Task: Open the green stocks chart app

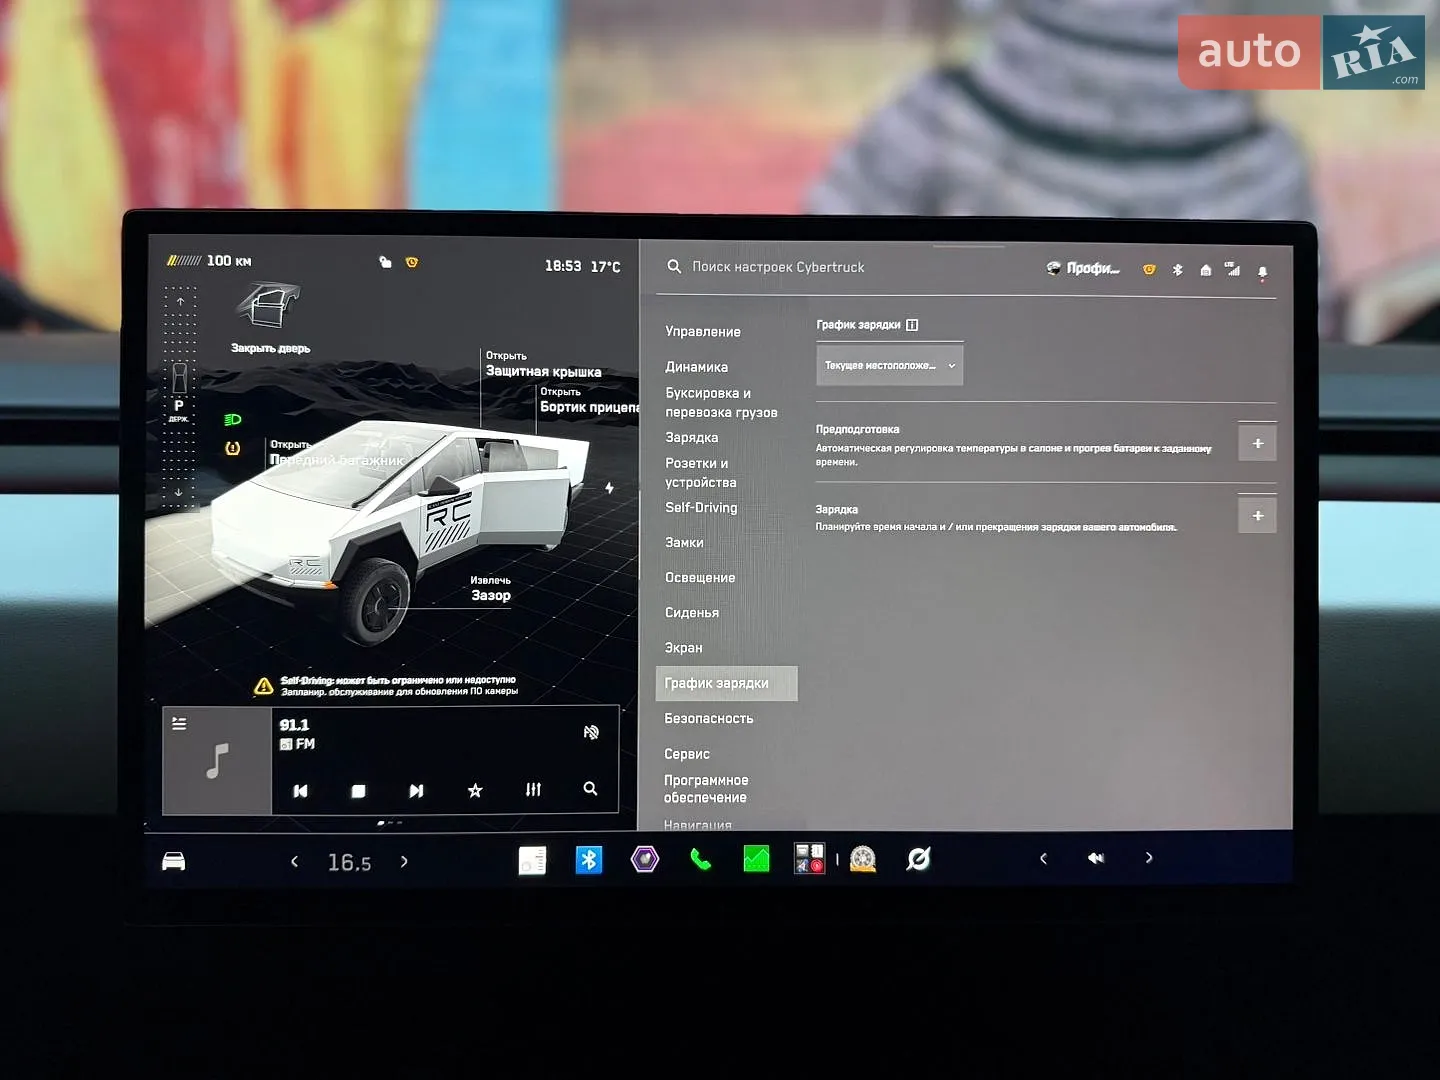Action: point(756,859)
